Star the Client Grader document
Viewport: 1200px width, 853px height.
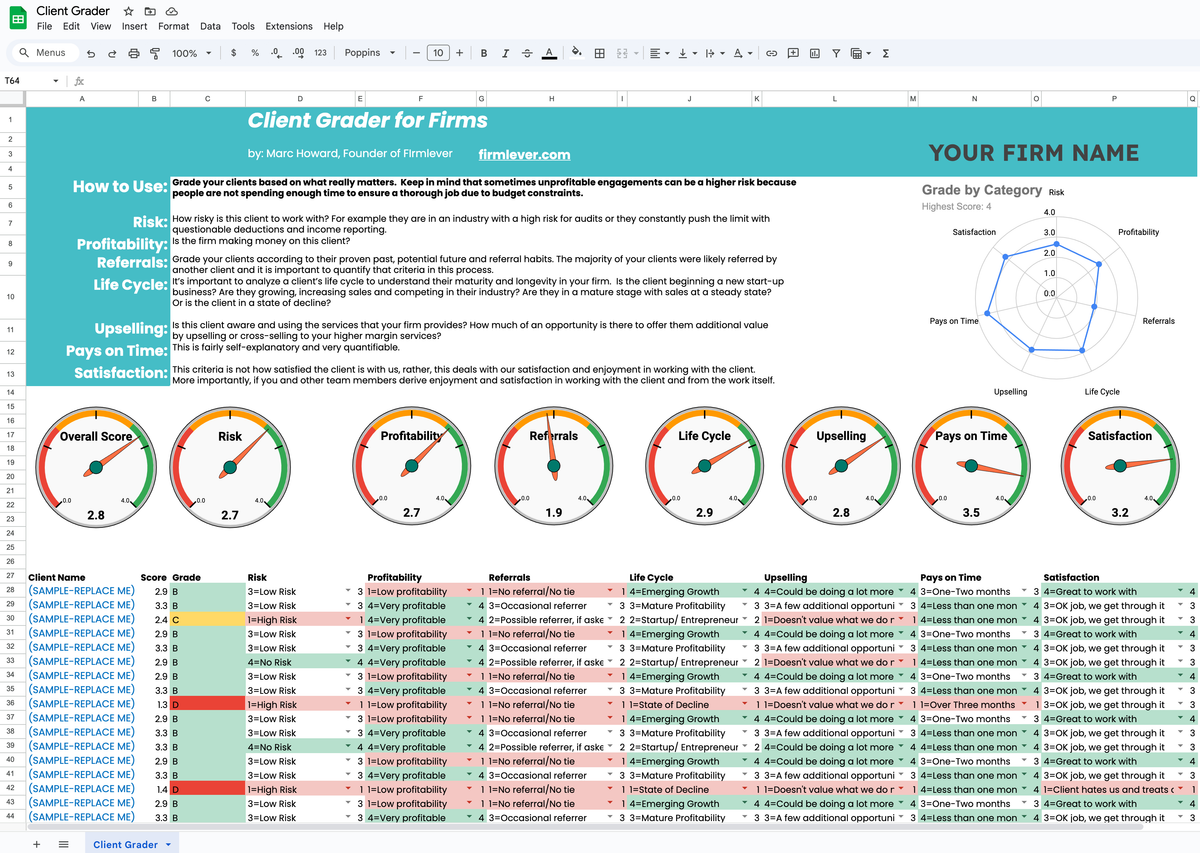(x=129, y=10)
